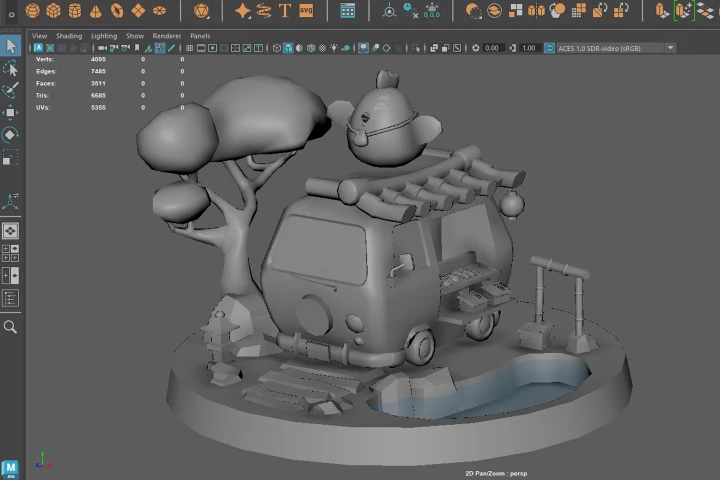Viewport: 720px width, 480px height.
Task: Select the Paint Selection tool
Action: click(10, 90)
